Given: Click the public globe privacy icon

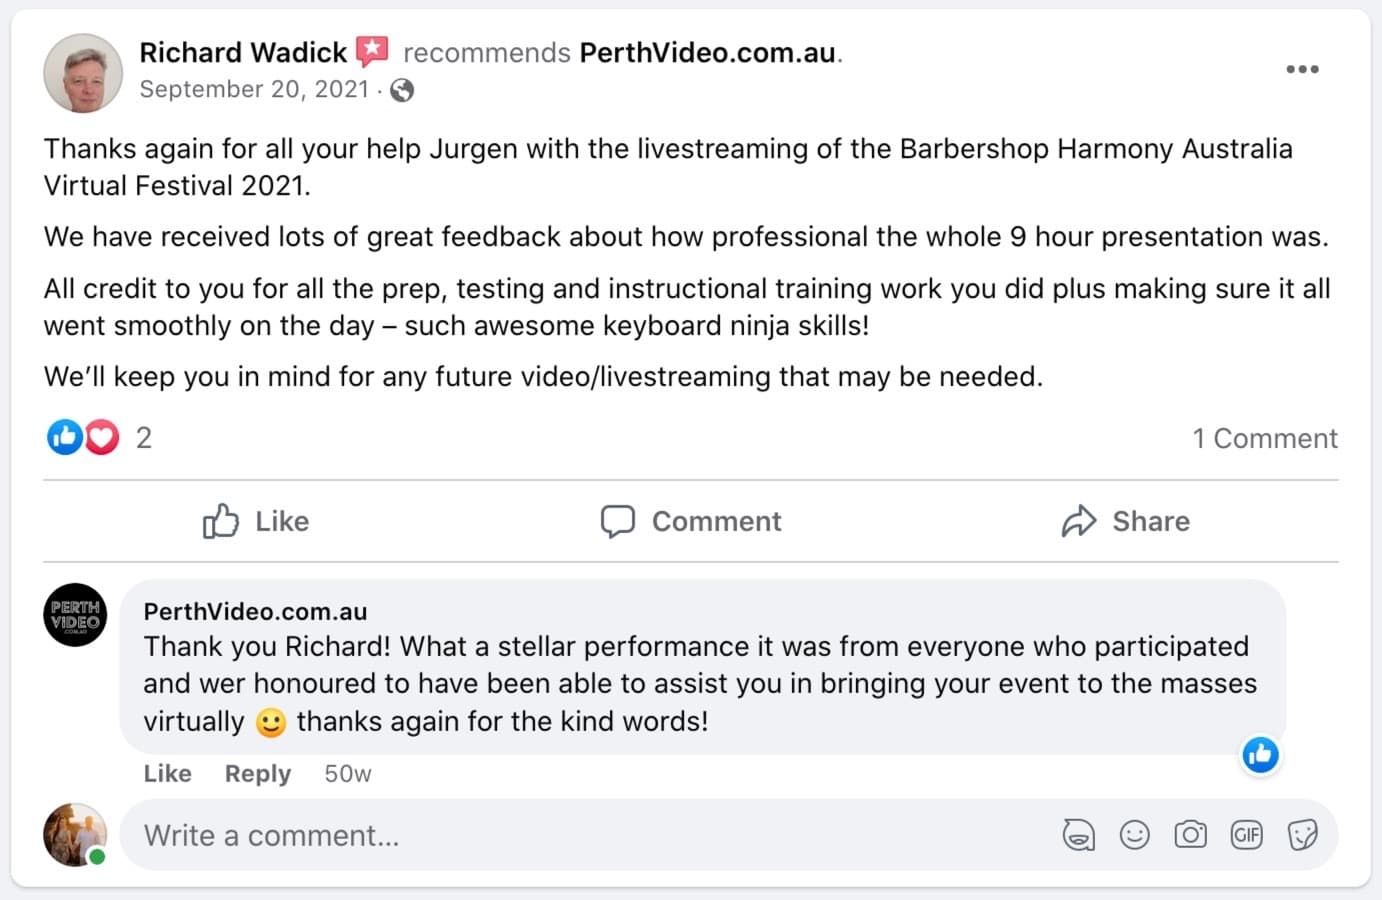Looking at the screenshot, I should click(x=402, y=90).
